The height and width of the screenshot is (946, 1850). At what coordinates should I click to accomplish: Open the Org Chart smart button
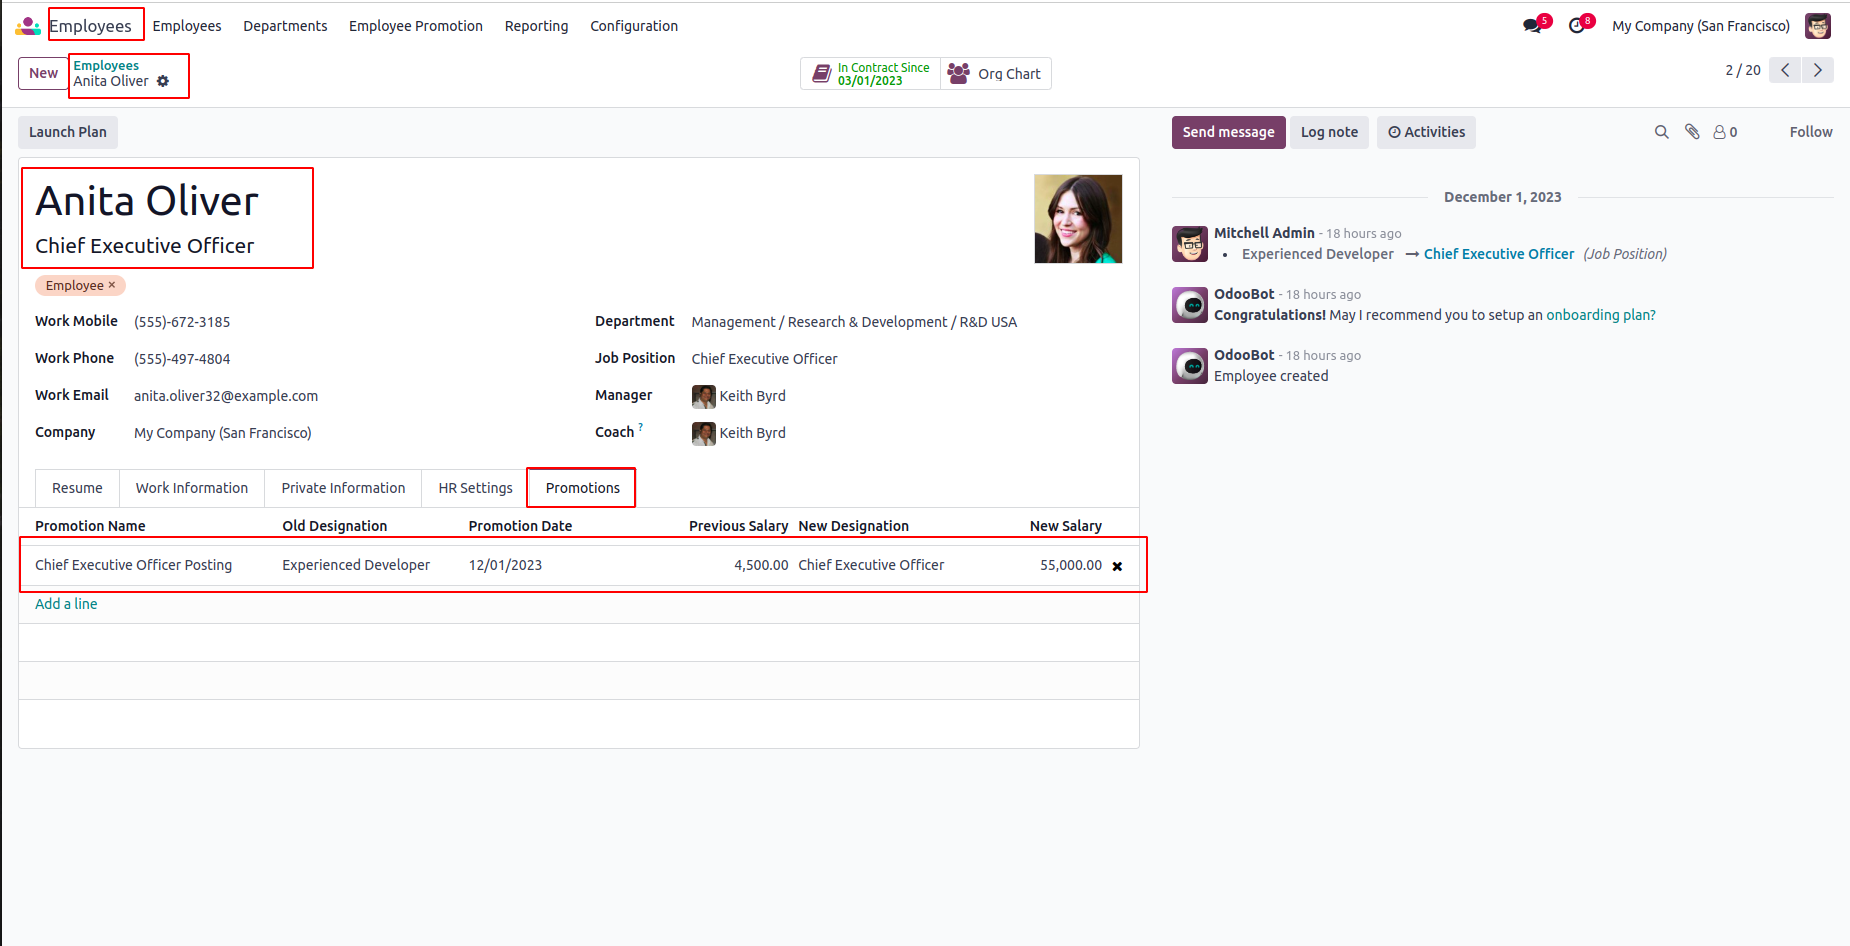(995, 74)
